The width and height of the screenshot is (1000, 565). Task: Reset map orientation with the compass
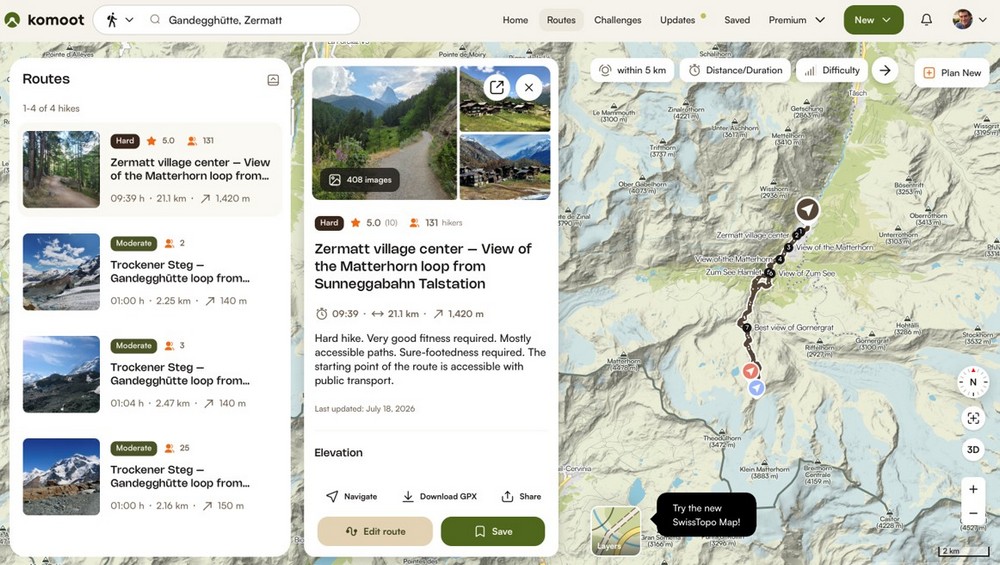click(973, 382)
